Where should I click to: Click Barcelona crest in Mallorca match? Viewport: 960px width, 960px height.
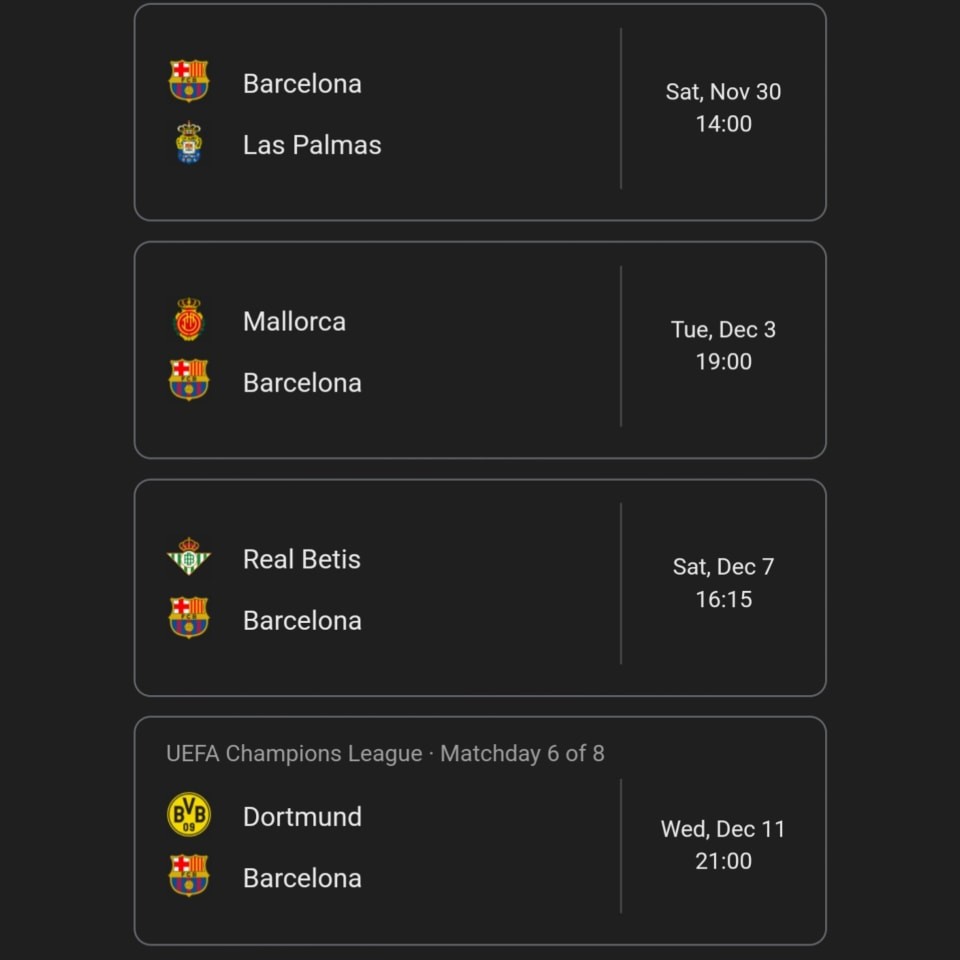(x=189, y=380)
